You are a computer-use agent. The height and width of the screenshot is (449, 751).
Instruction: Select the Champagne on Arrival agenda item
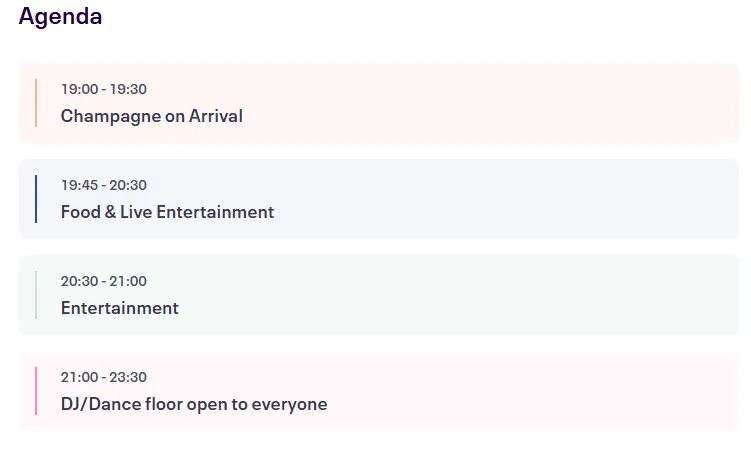coord(151,116)
